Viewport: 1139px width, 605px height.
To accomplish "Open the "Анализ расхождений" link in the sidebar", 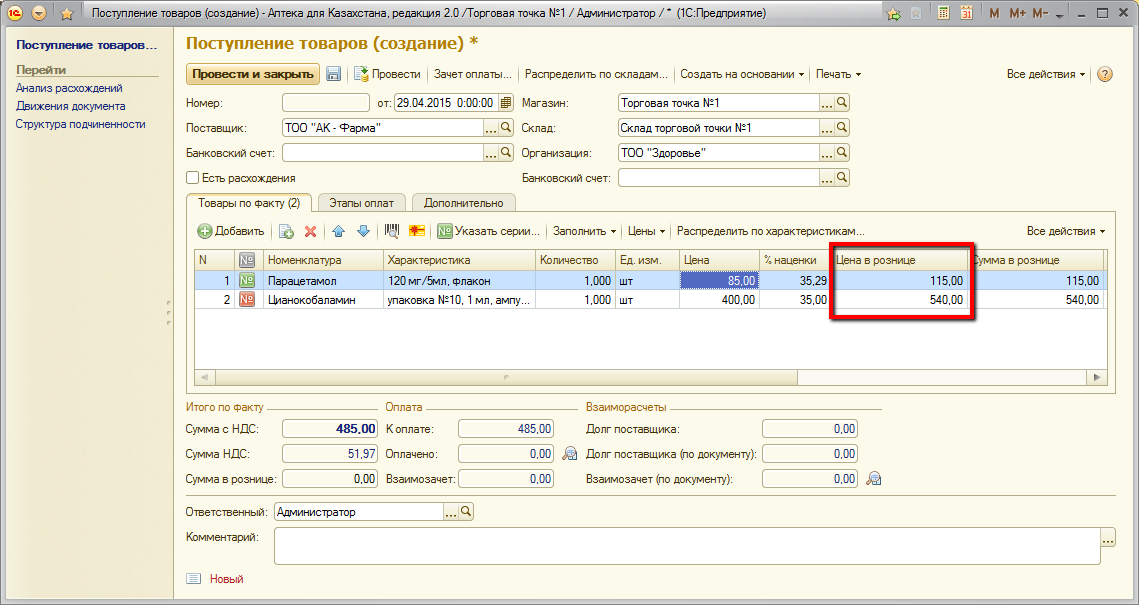I will tap(69, 88).
